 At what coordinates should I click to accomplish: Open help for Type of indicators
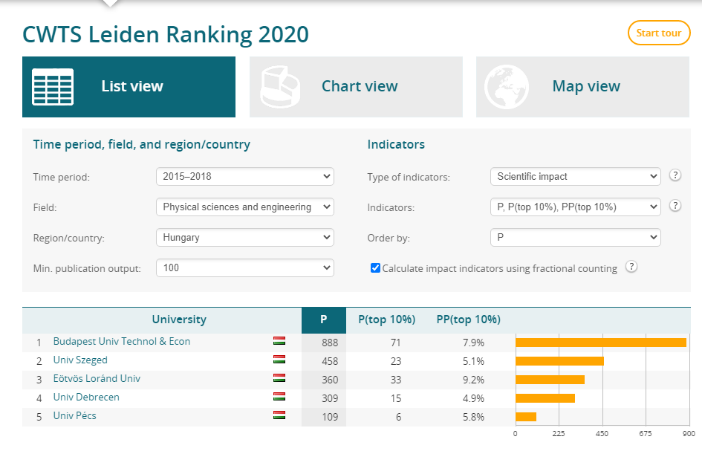[x=675, y=175]
